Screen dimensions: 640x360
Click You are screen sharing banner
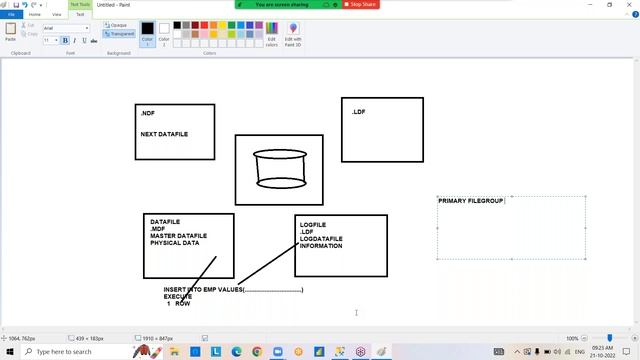282,4
